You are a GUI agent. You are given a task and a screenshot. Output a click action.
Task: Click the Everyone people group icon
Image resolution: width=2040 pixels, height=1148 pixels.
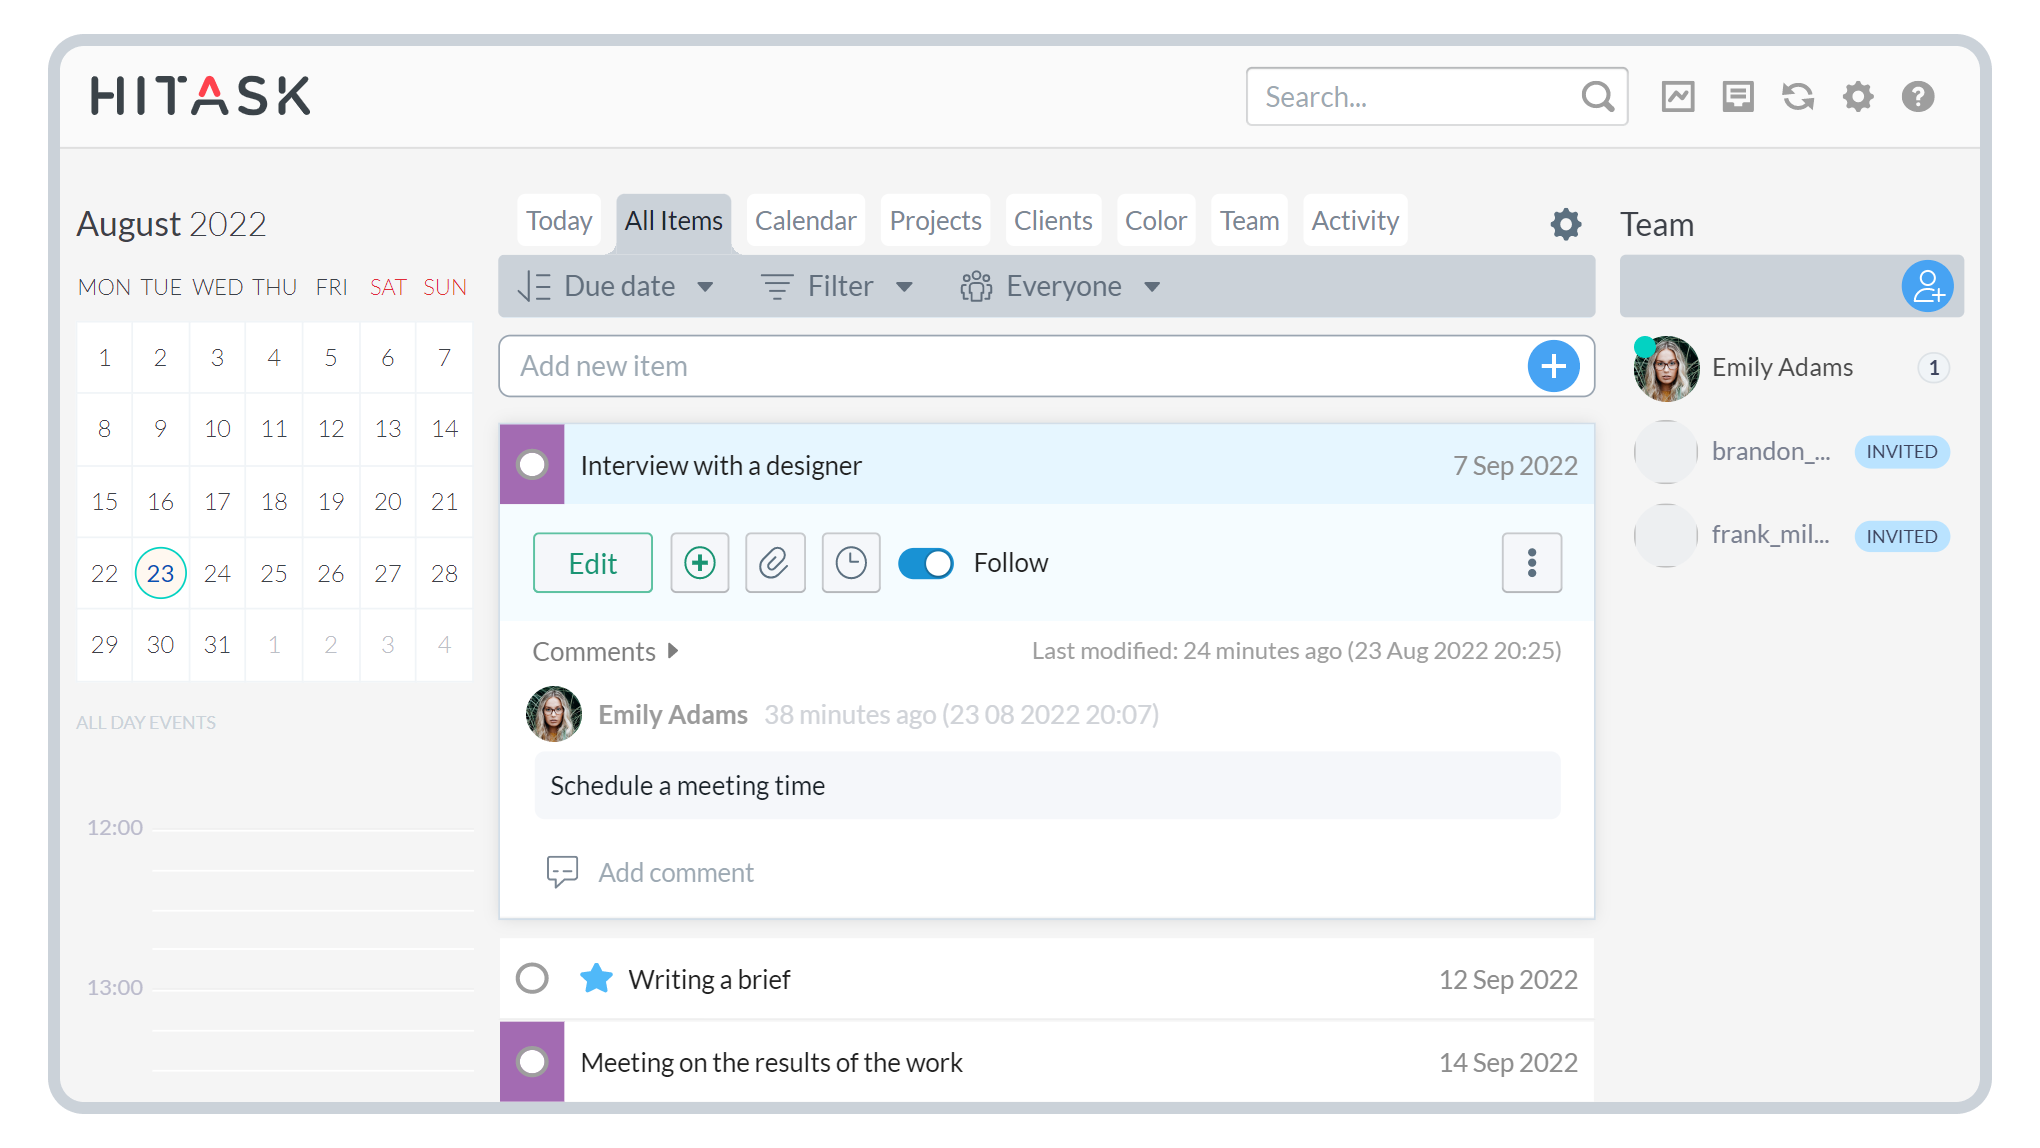click(976, 287)
